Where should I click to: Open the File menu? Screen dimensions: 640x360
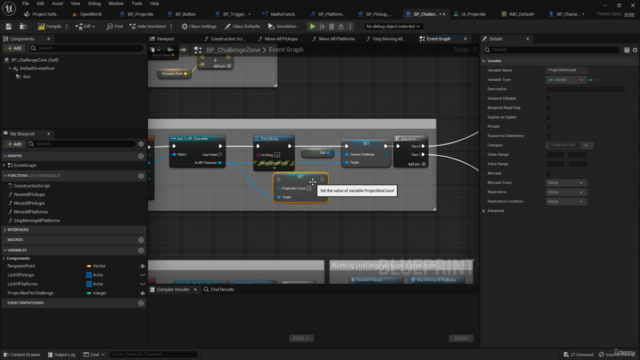(x=25, y=4)
